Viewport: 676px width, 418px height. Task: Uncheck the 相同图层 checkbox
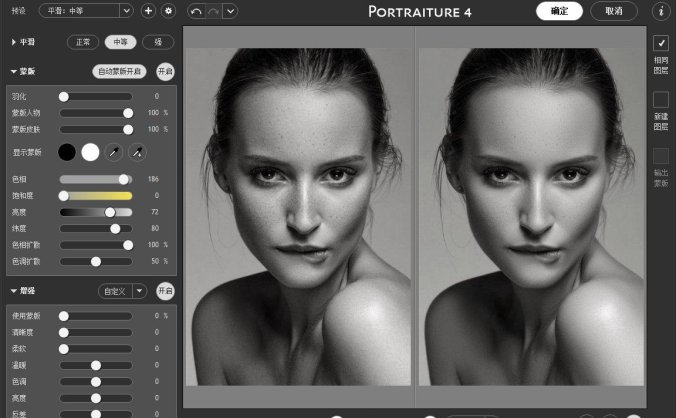pos(661,43)
